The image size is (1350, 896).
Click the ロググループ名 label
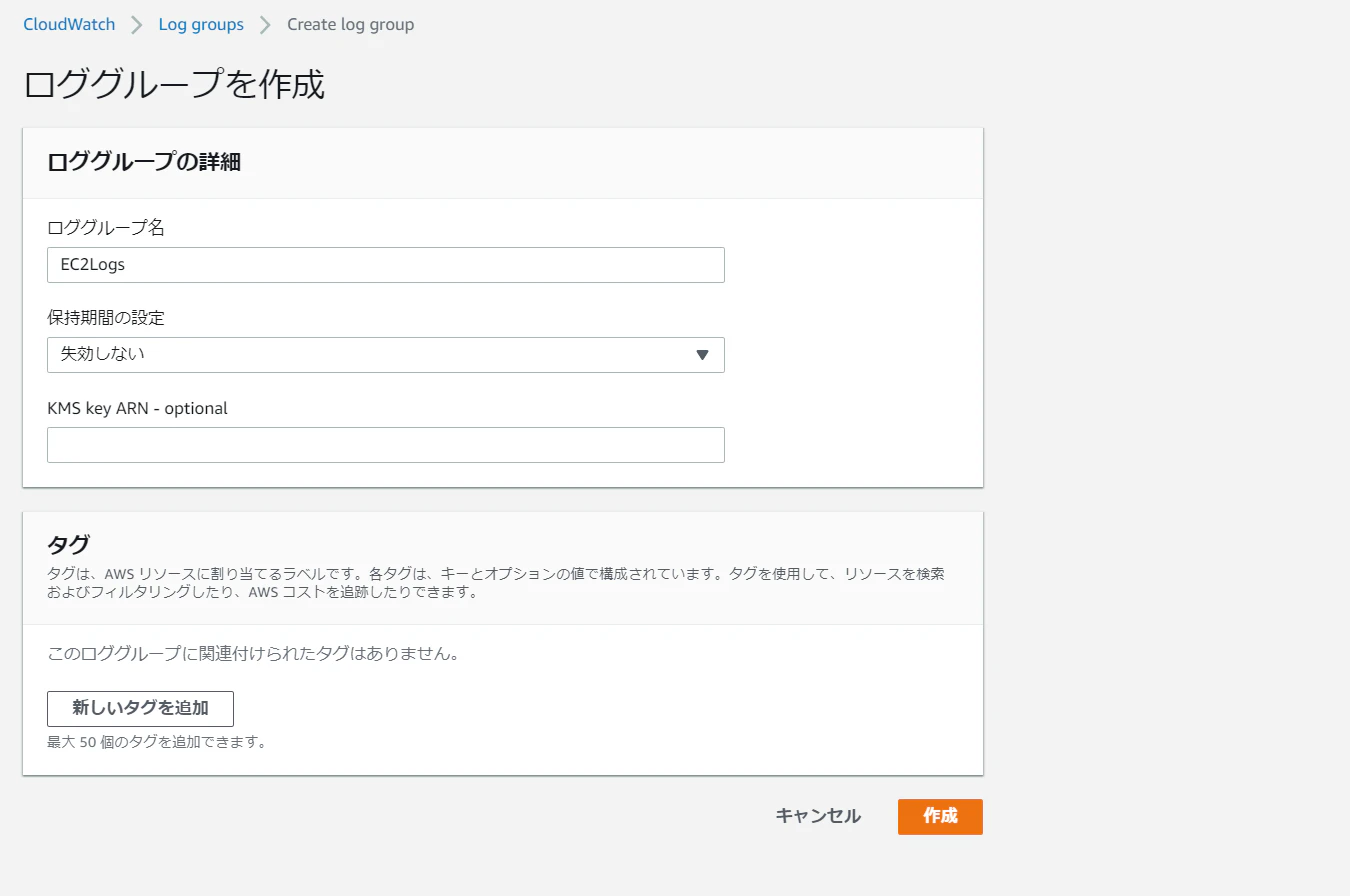click(x=106, y=228)
